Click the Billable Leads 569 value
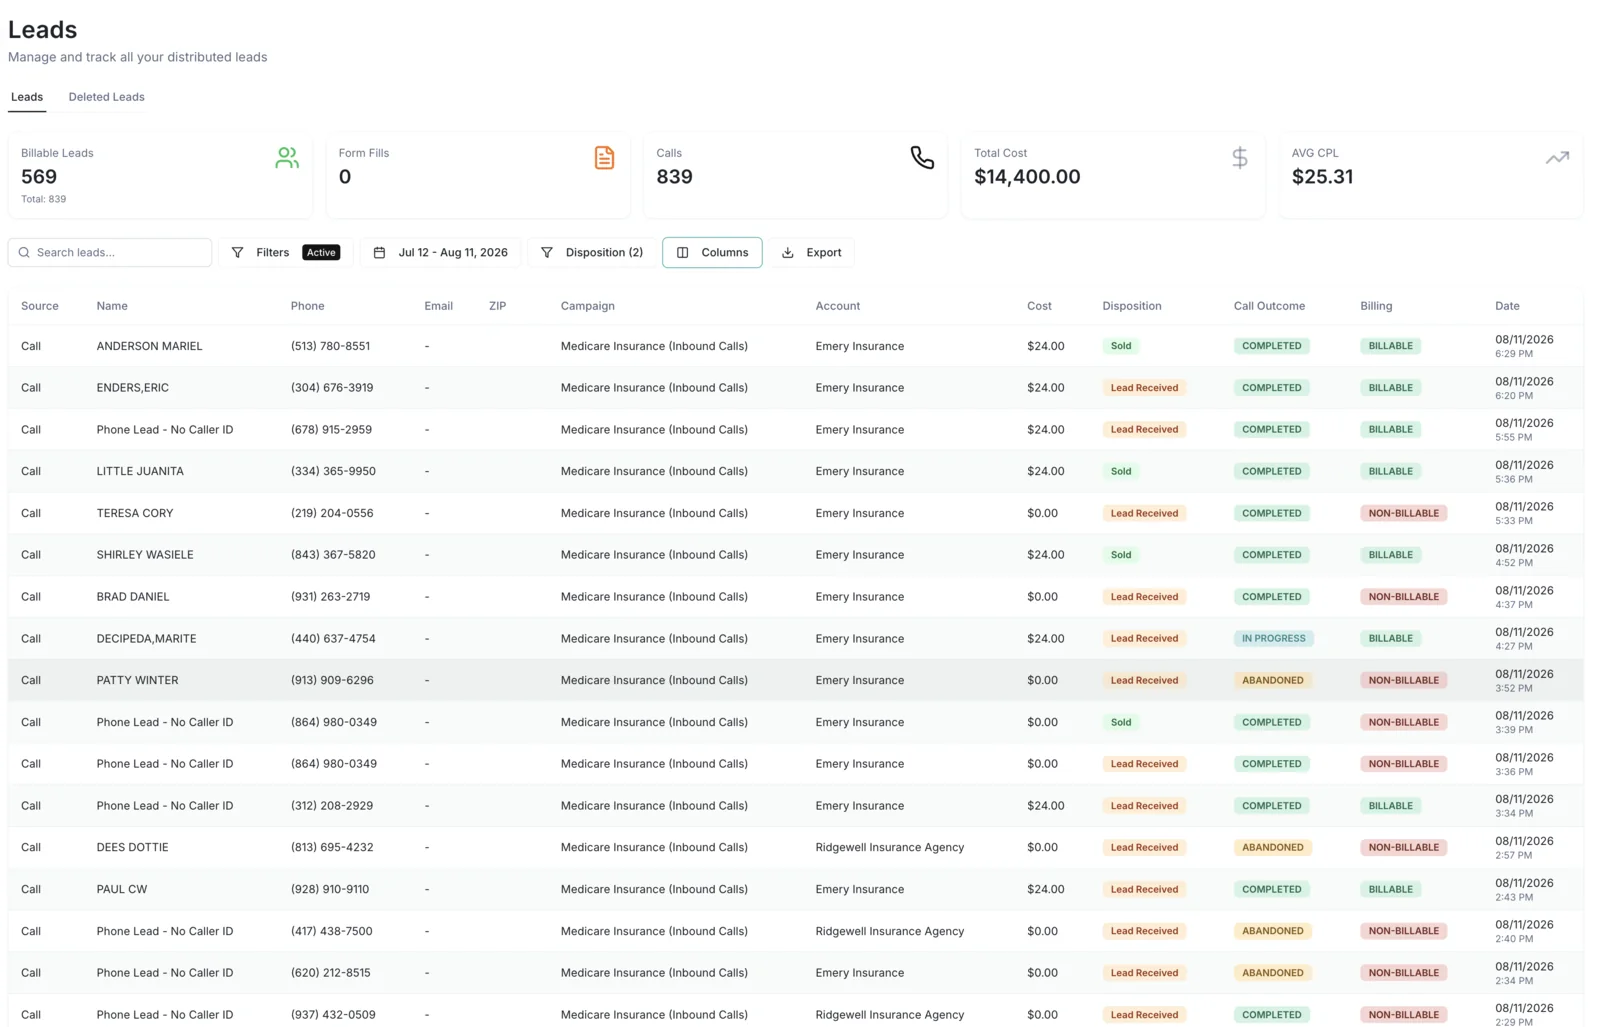Image resolution: width=1600 pixels, height=1027 pixels. pos(39,177)
